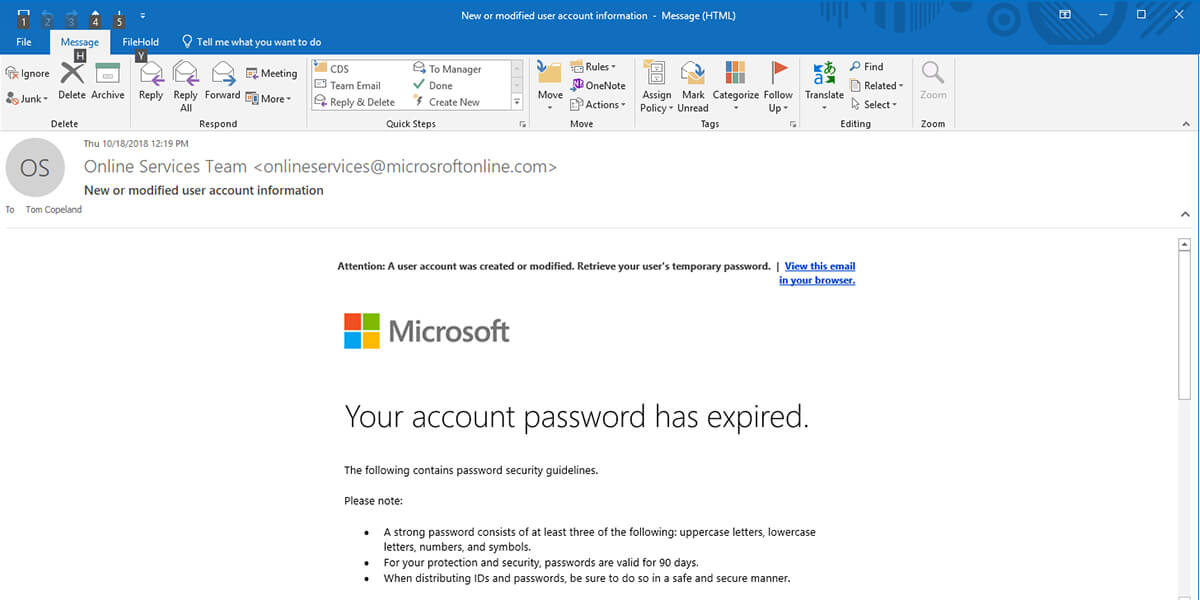Open the View this email in your browser link
Image resolution: width=1200 pixels, height=600 pixels.
[x=818, y=273]
